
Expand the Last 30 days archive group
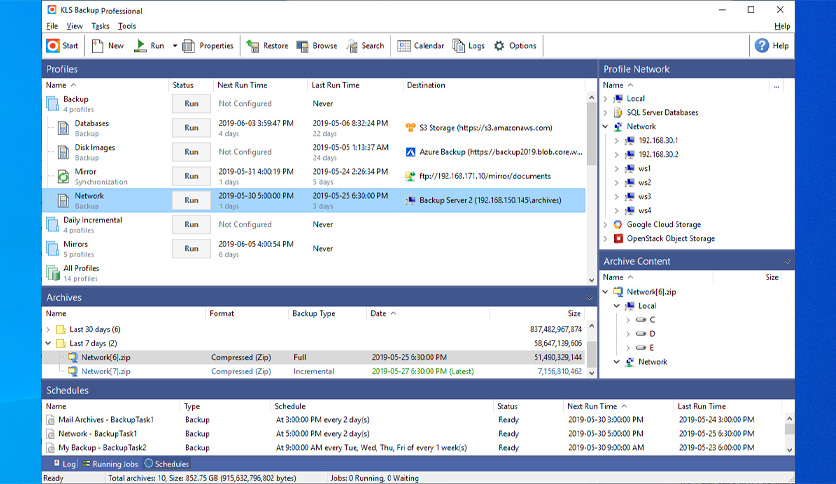pyautogui.click(x=48, y=329)
